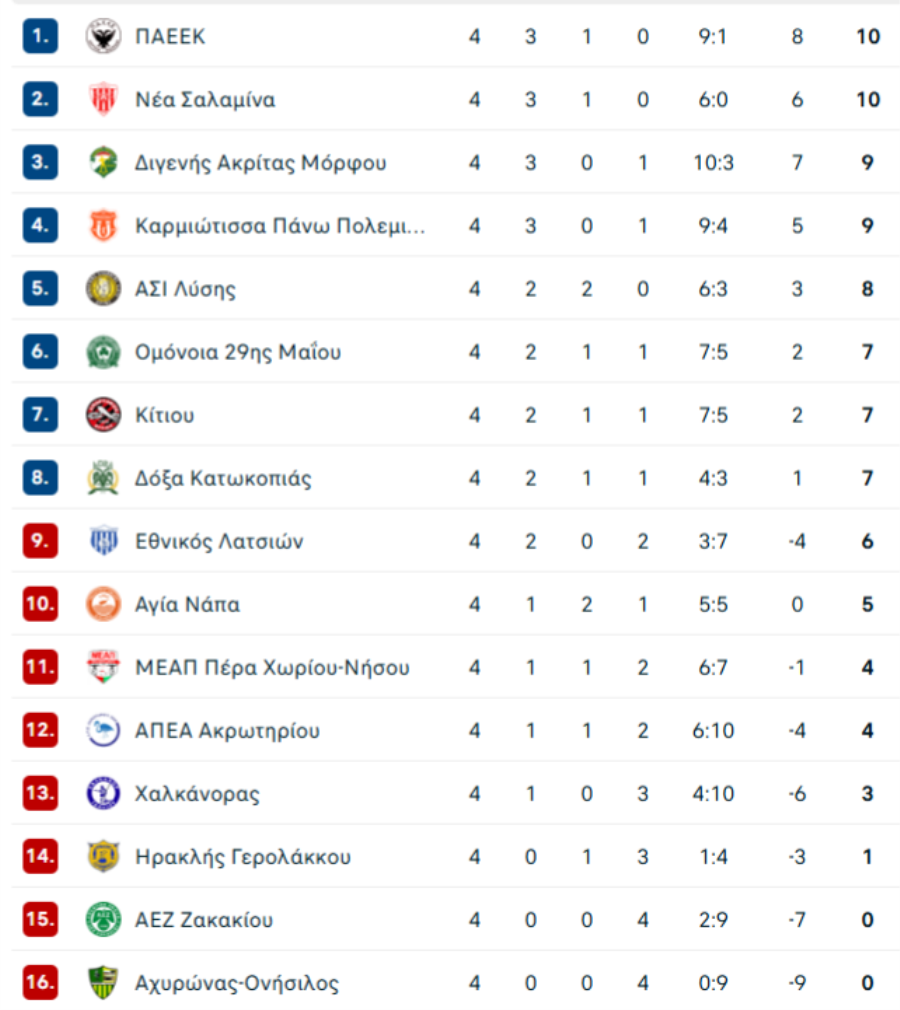Screen dimensions: 900x1010
Task: Open the ΑΠΕΑ Ακρωτηρίου team page
Action: point(227,731)
